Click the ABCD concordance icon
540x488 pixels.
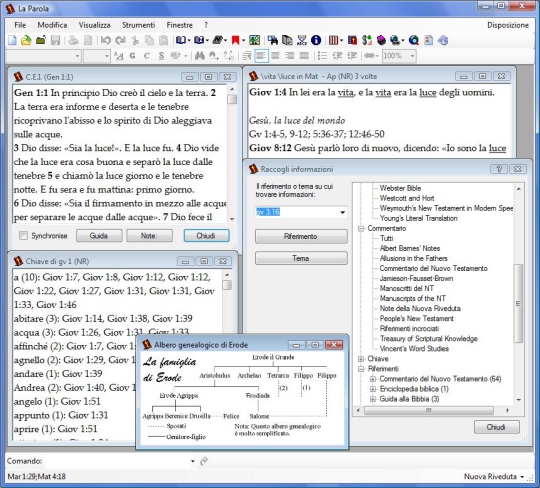302,40
